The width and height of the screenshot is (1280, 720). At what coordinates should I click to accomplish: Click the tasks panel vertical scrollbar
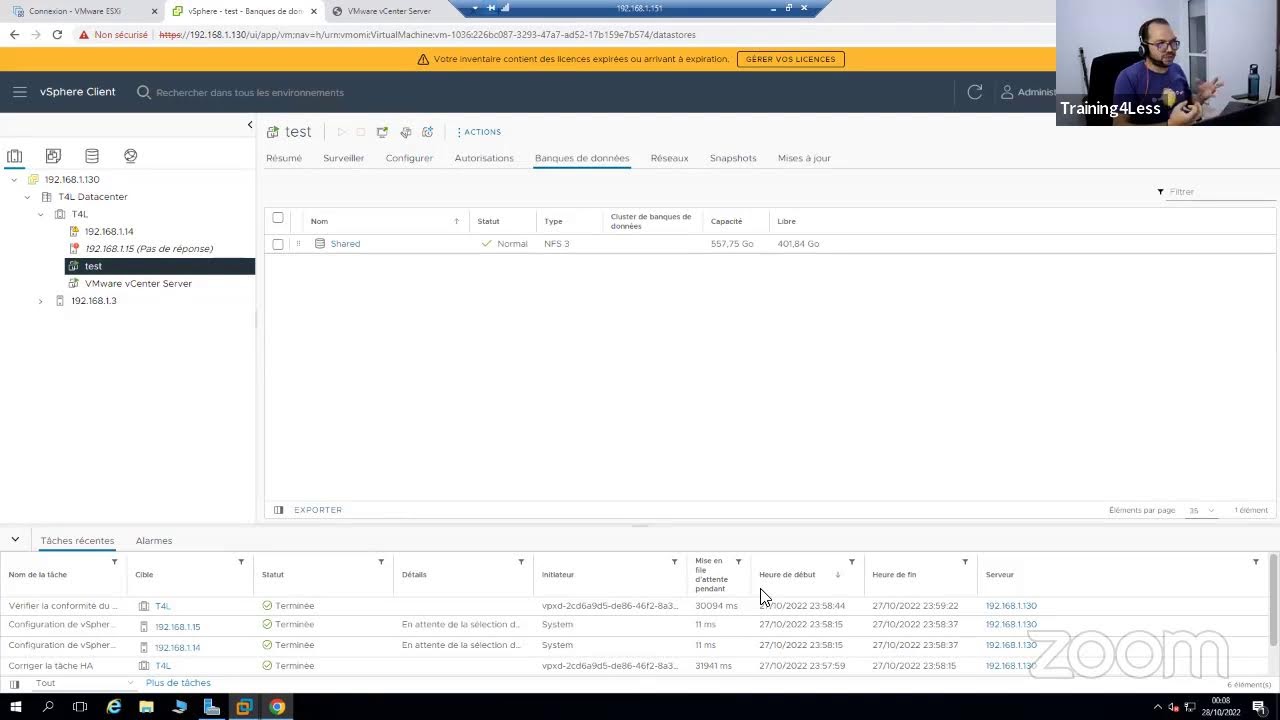[1273, 600]
